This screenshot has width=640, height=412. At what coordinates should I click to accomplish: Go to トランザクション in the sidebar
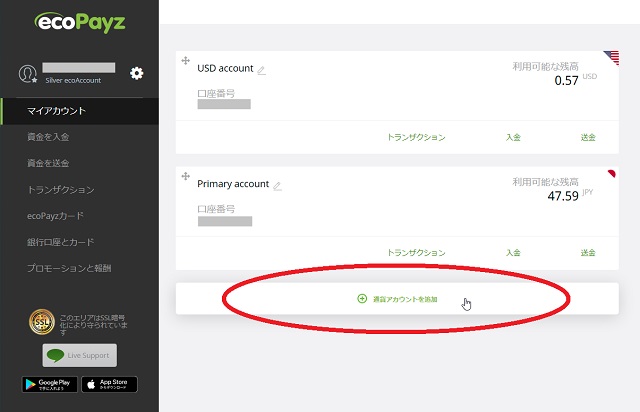tap(60, 190)
